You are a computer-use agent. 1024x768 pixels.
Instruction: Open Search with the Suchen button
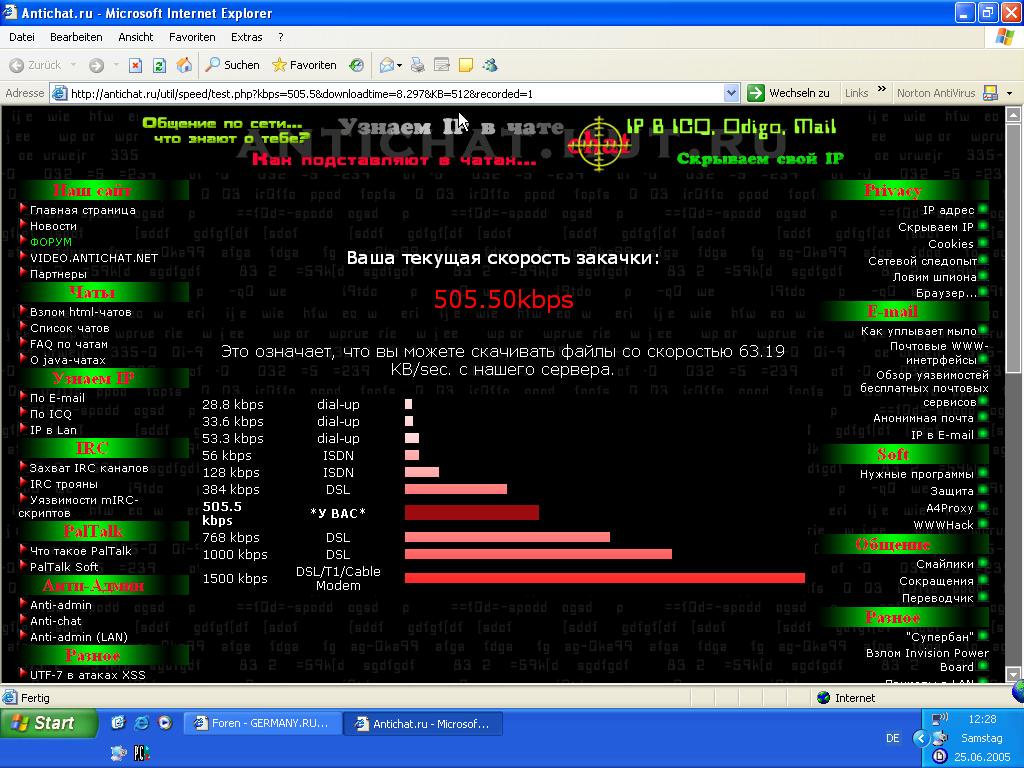click(x=232, y=65)
